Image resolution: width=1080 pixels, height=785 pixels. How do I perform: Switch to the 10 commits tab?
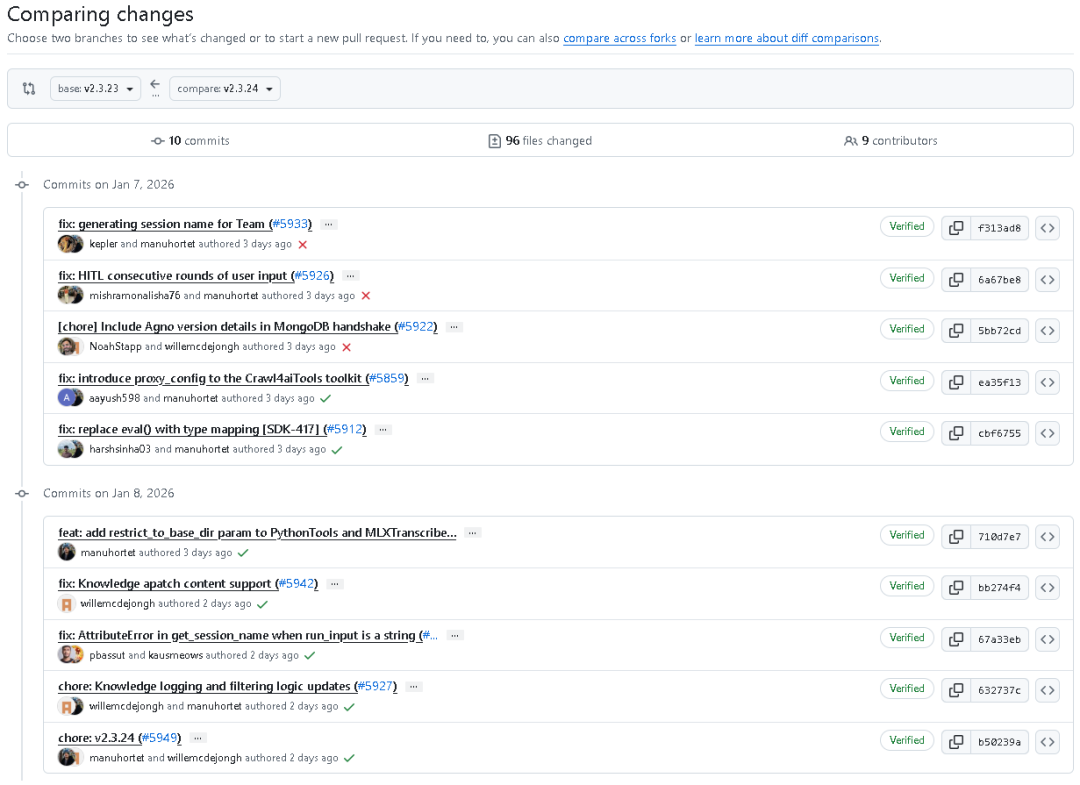tap(190, 141)
